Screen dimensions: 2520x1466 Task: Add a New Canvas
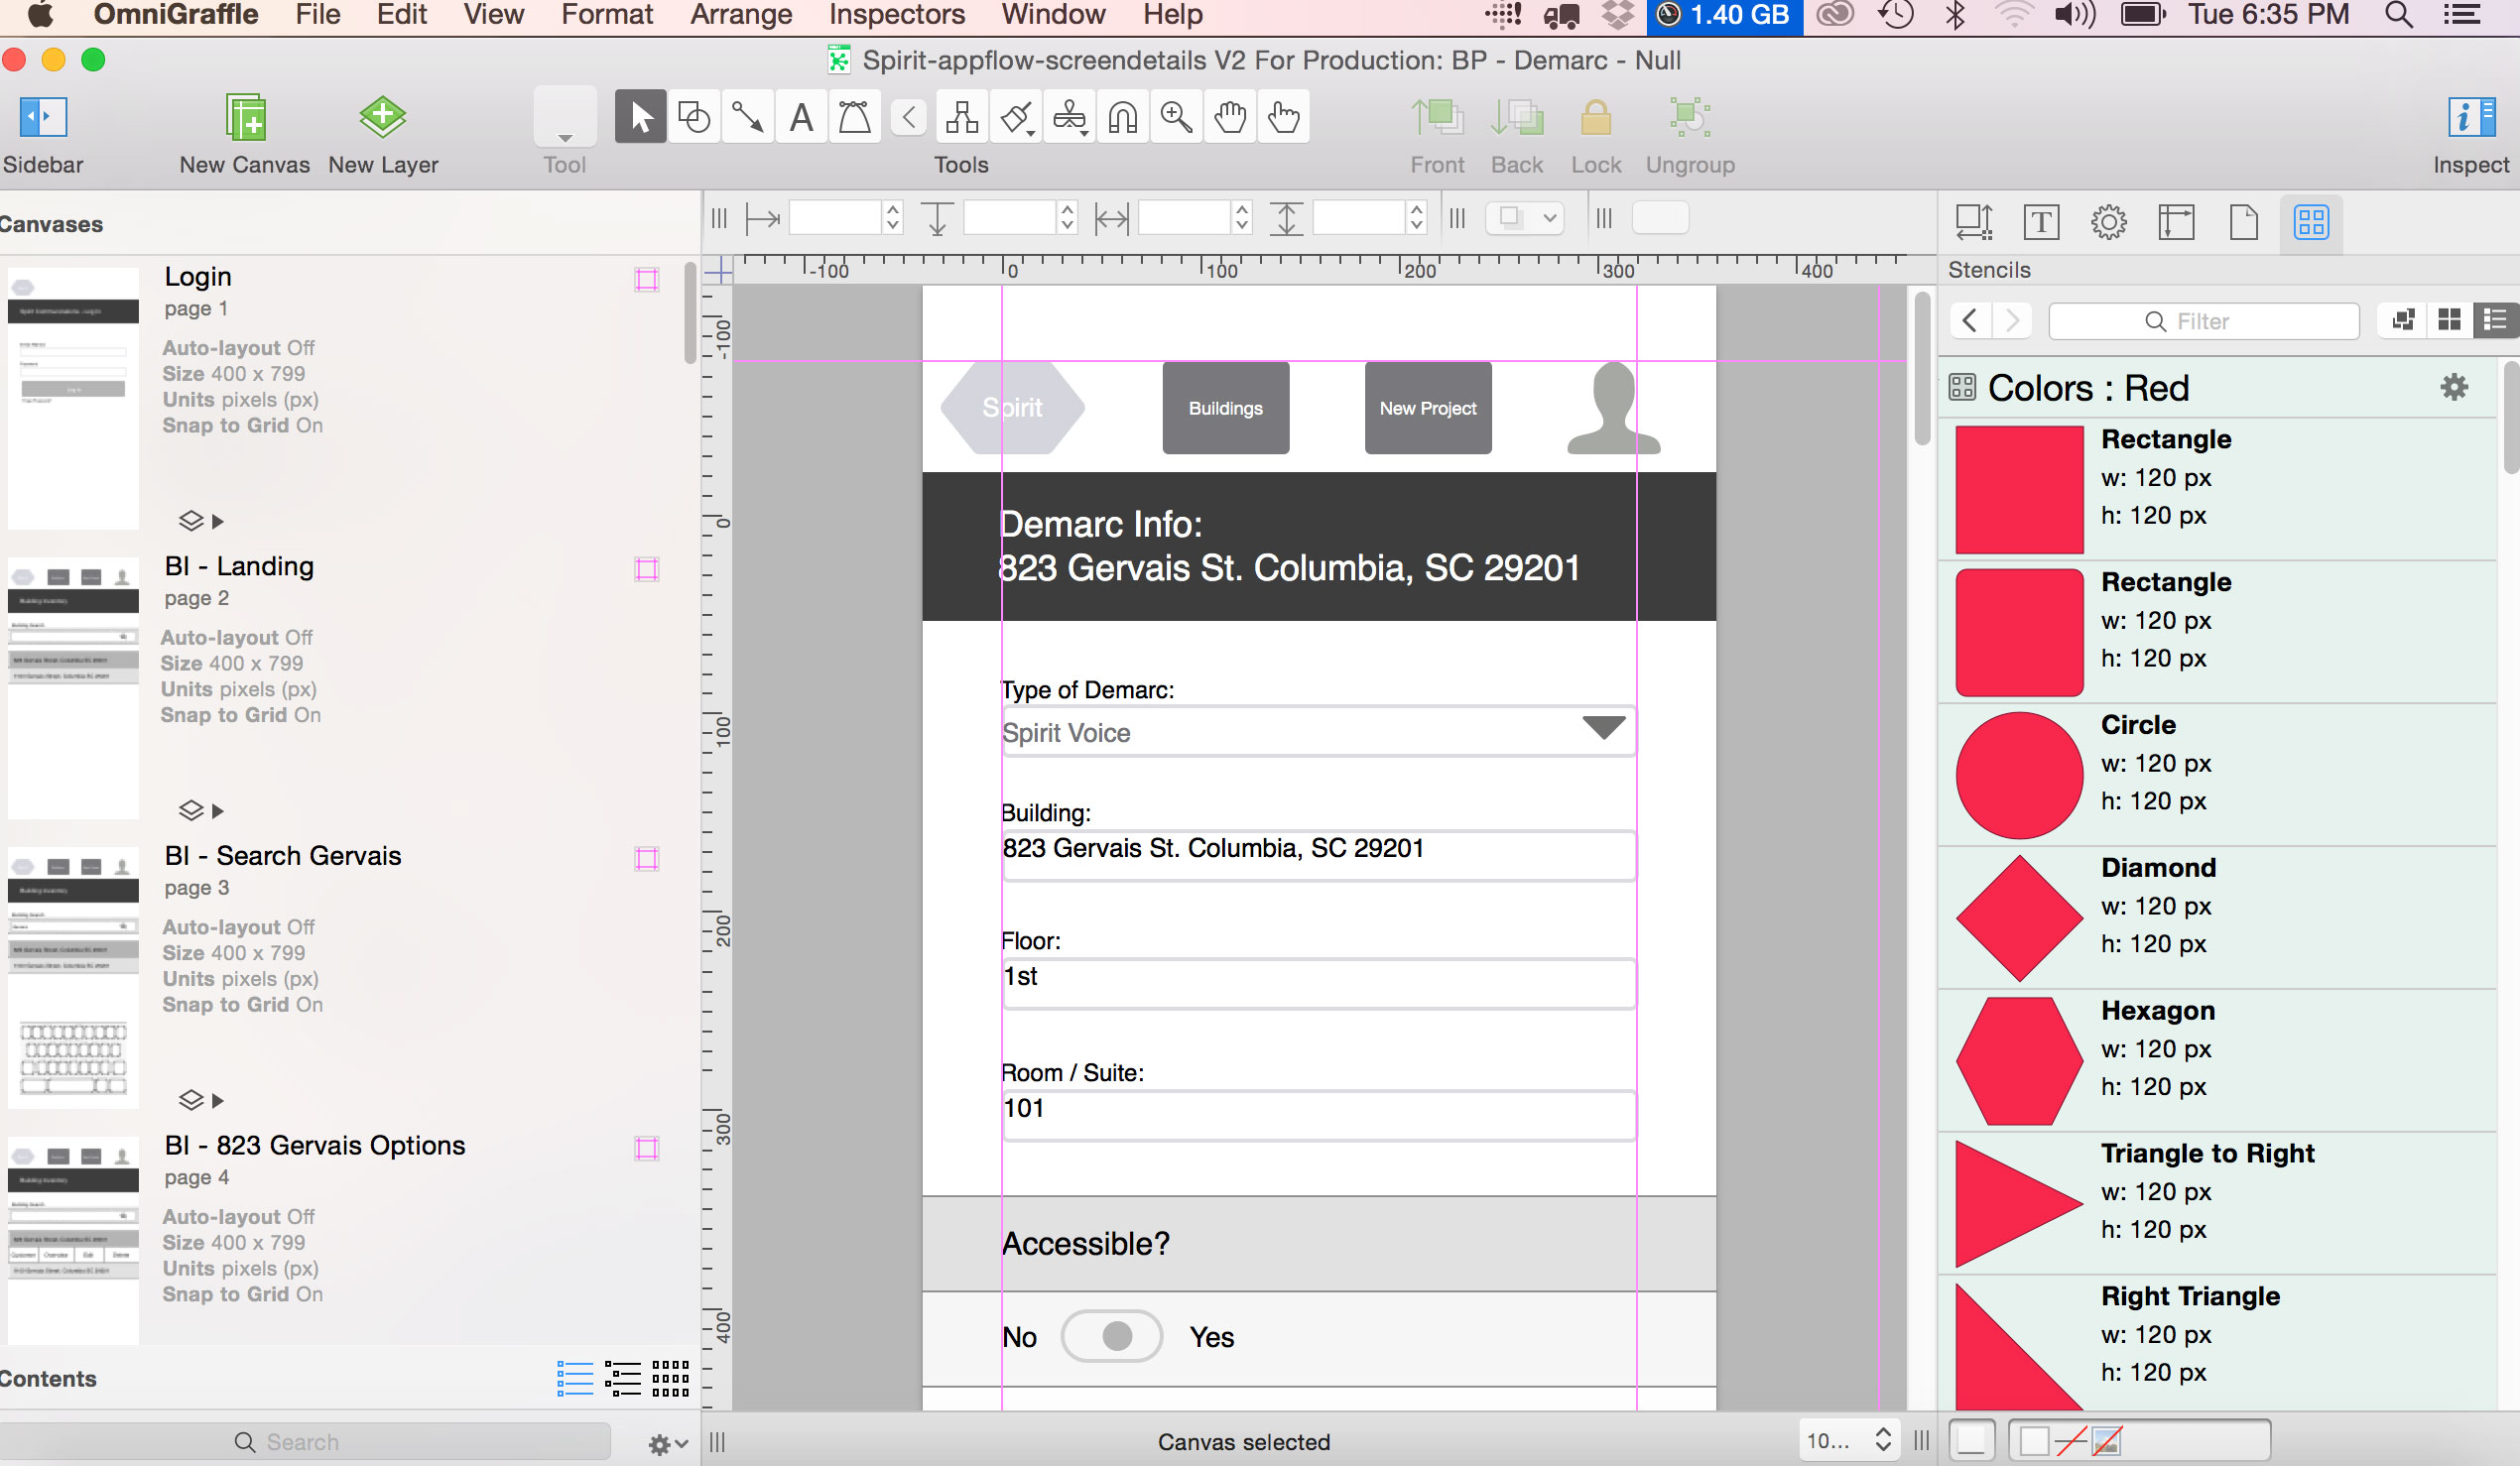coord(245,117)
